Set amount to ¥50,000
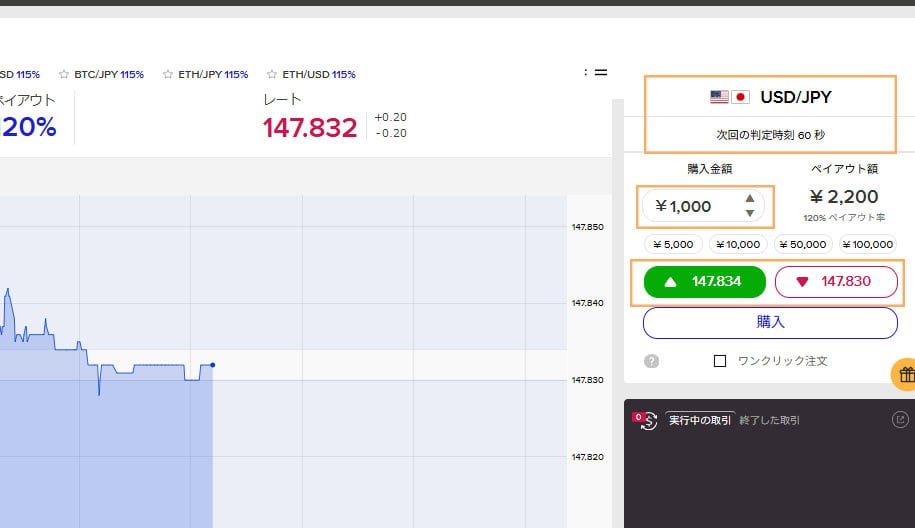This screenshot has height=528, width=915. [x=803, y=244]
